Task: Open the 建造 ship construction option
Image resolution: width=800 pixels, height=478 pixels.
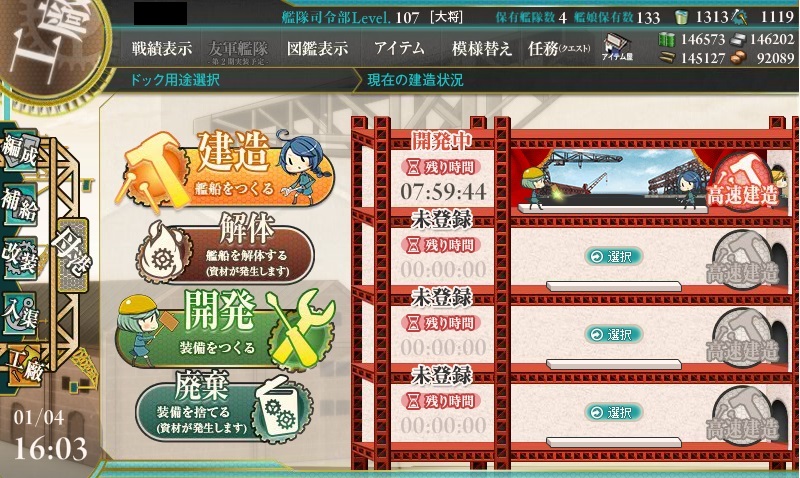Action: coord(227,170)
